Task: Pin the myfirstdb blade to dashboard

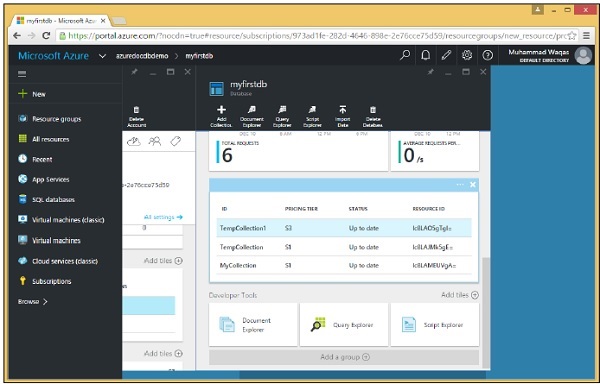Action: pos(430,72)
